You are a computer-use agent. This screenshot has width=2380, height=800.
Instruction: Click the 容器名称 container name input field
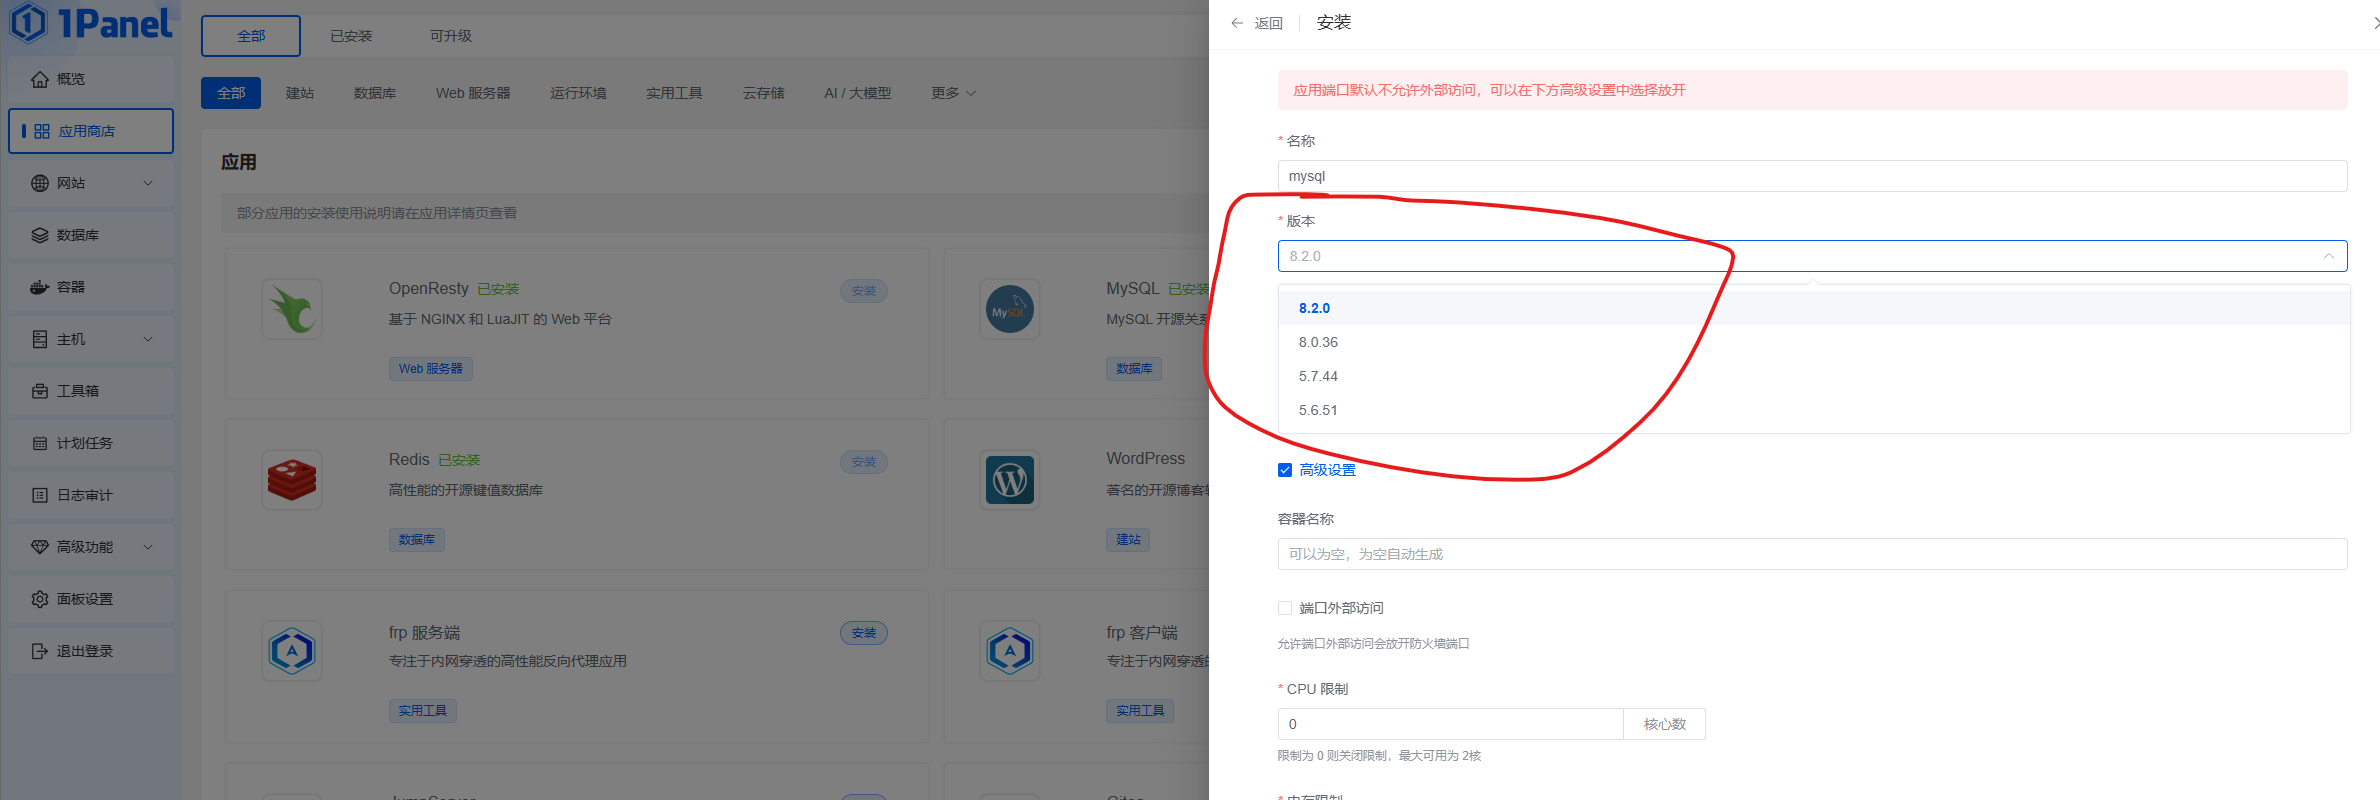[x=1812, y=554]
